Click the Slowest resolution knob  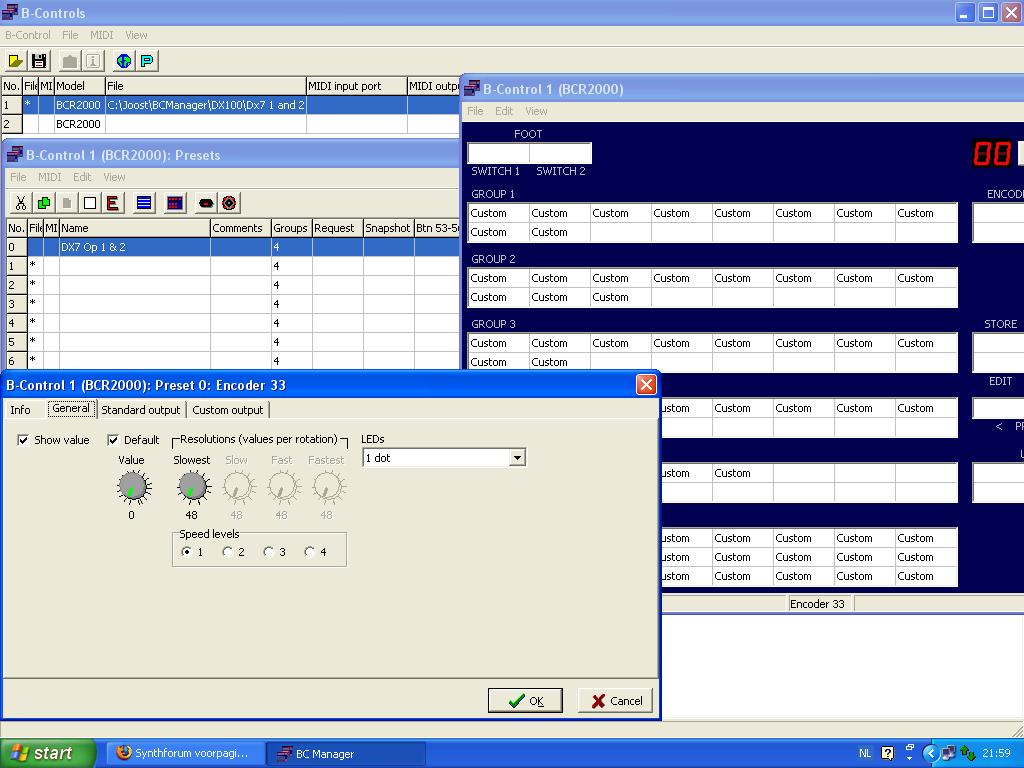click(193, 487)
